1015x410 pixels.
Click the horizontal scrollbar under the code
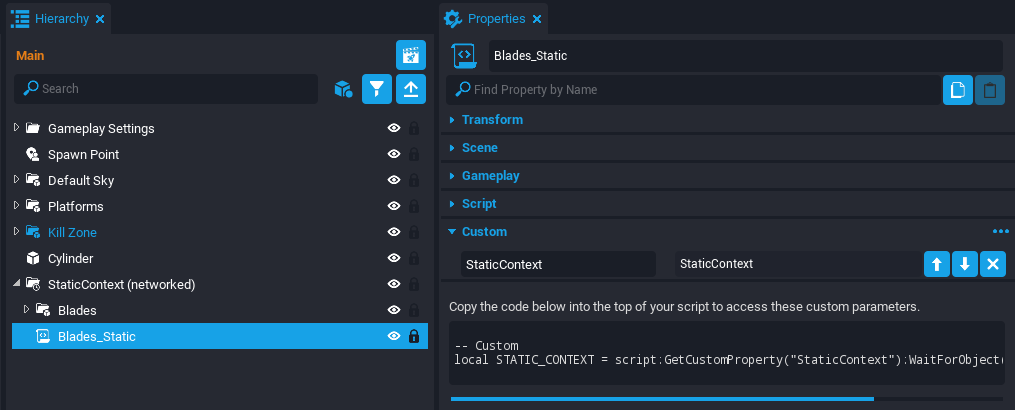coord(662,398)
